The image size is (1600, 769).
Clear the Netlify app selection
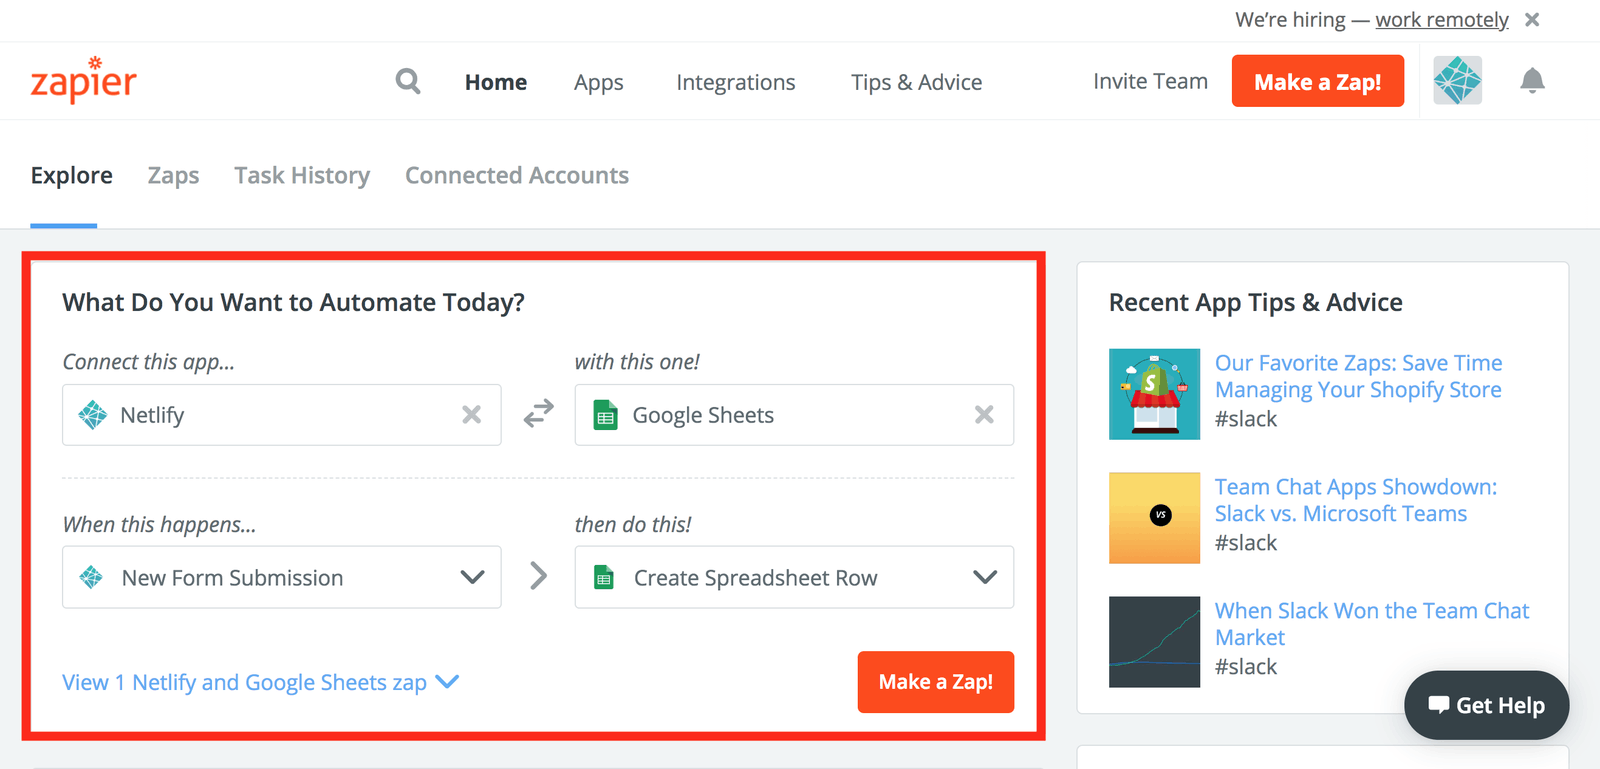pos(471,414)
